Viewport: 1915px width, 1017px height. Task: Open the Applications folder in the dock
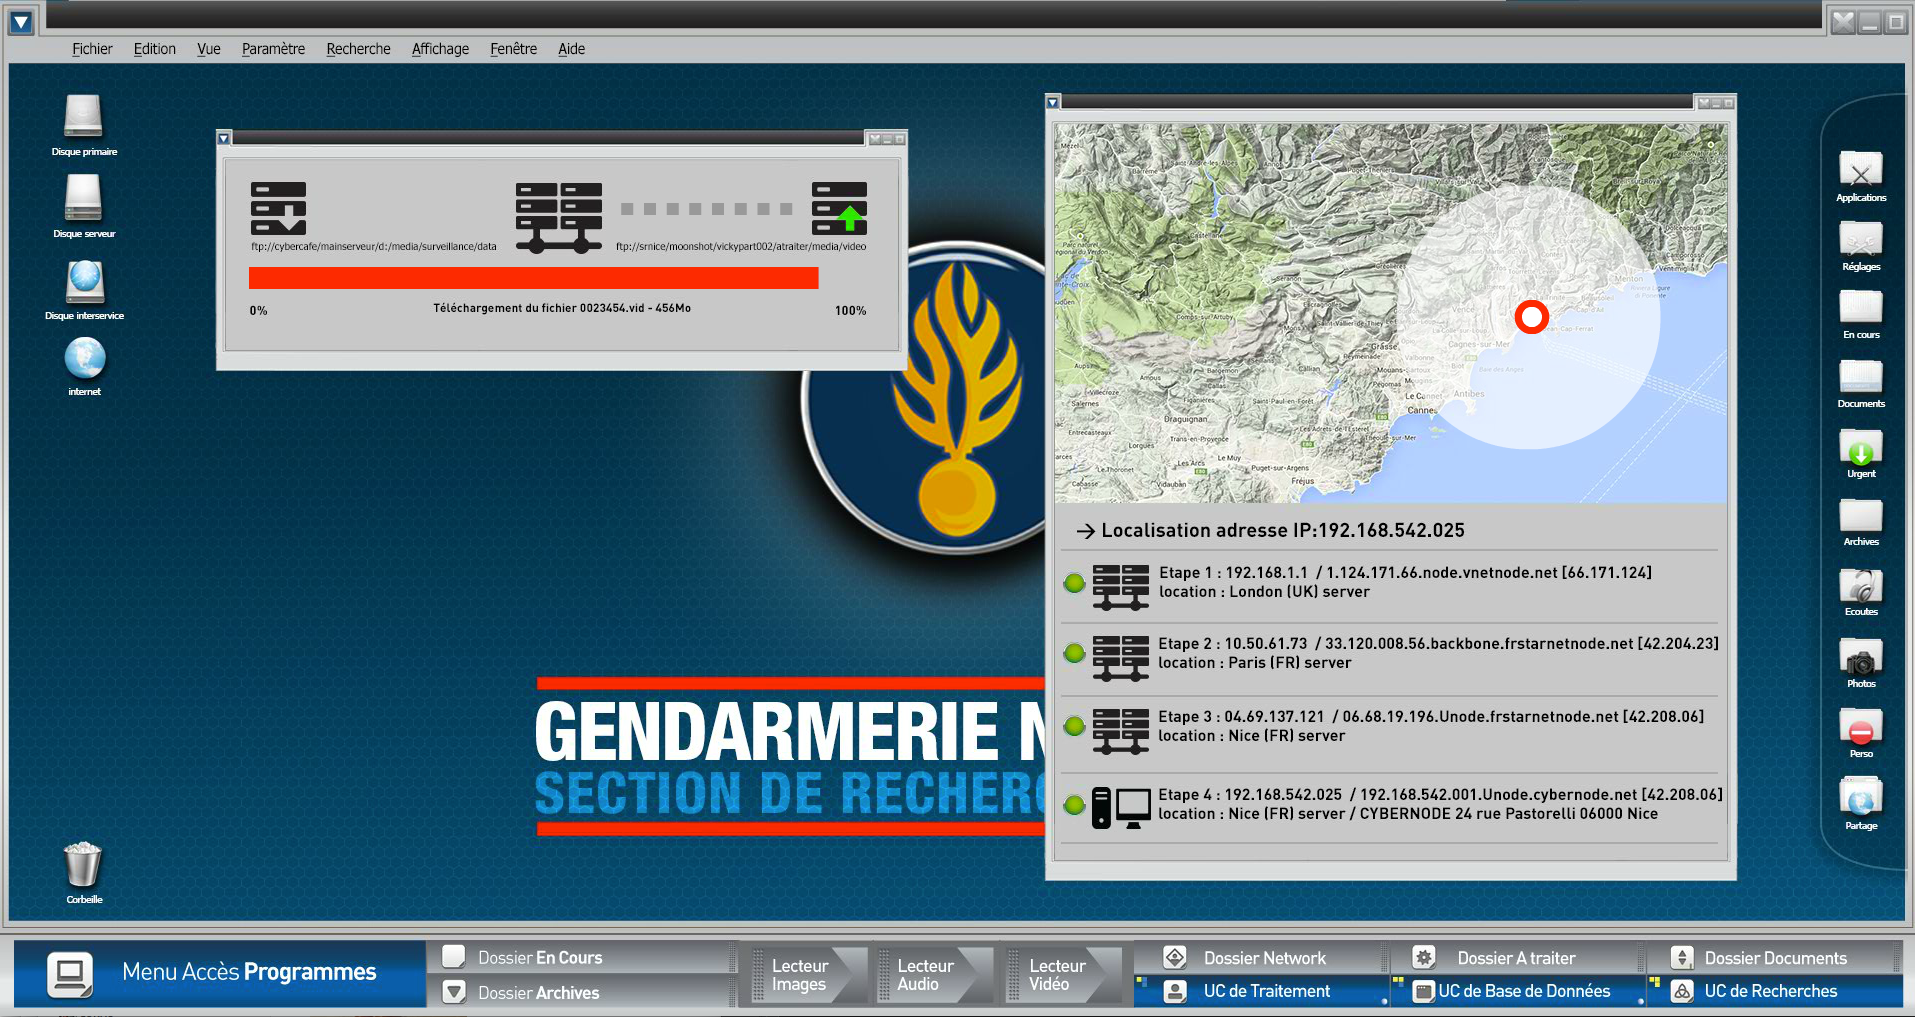(x=1860, y=168)
